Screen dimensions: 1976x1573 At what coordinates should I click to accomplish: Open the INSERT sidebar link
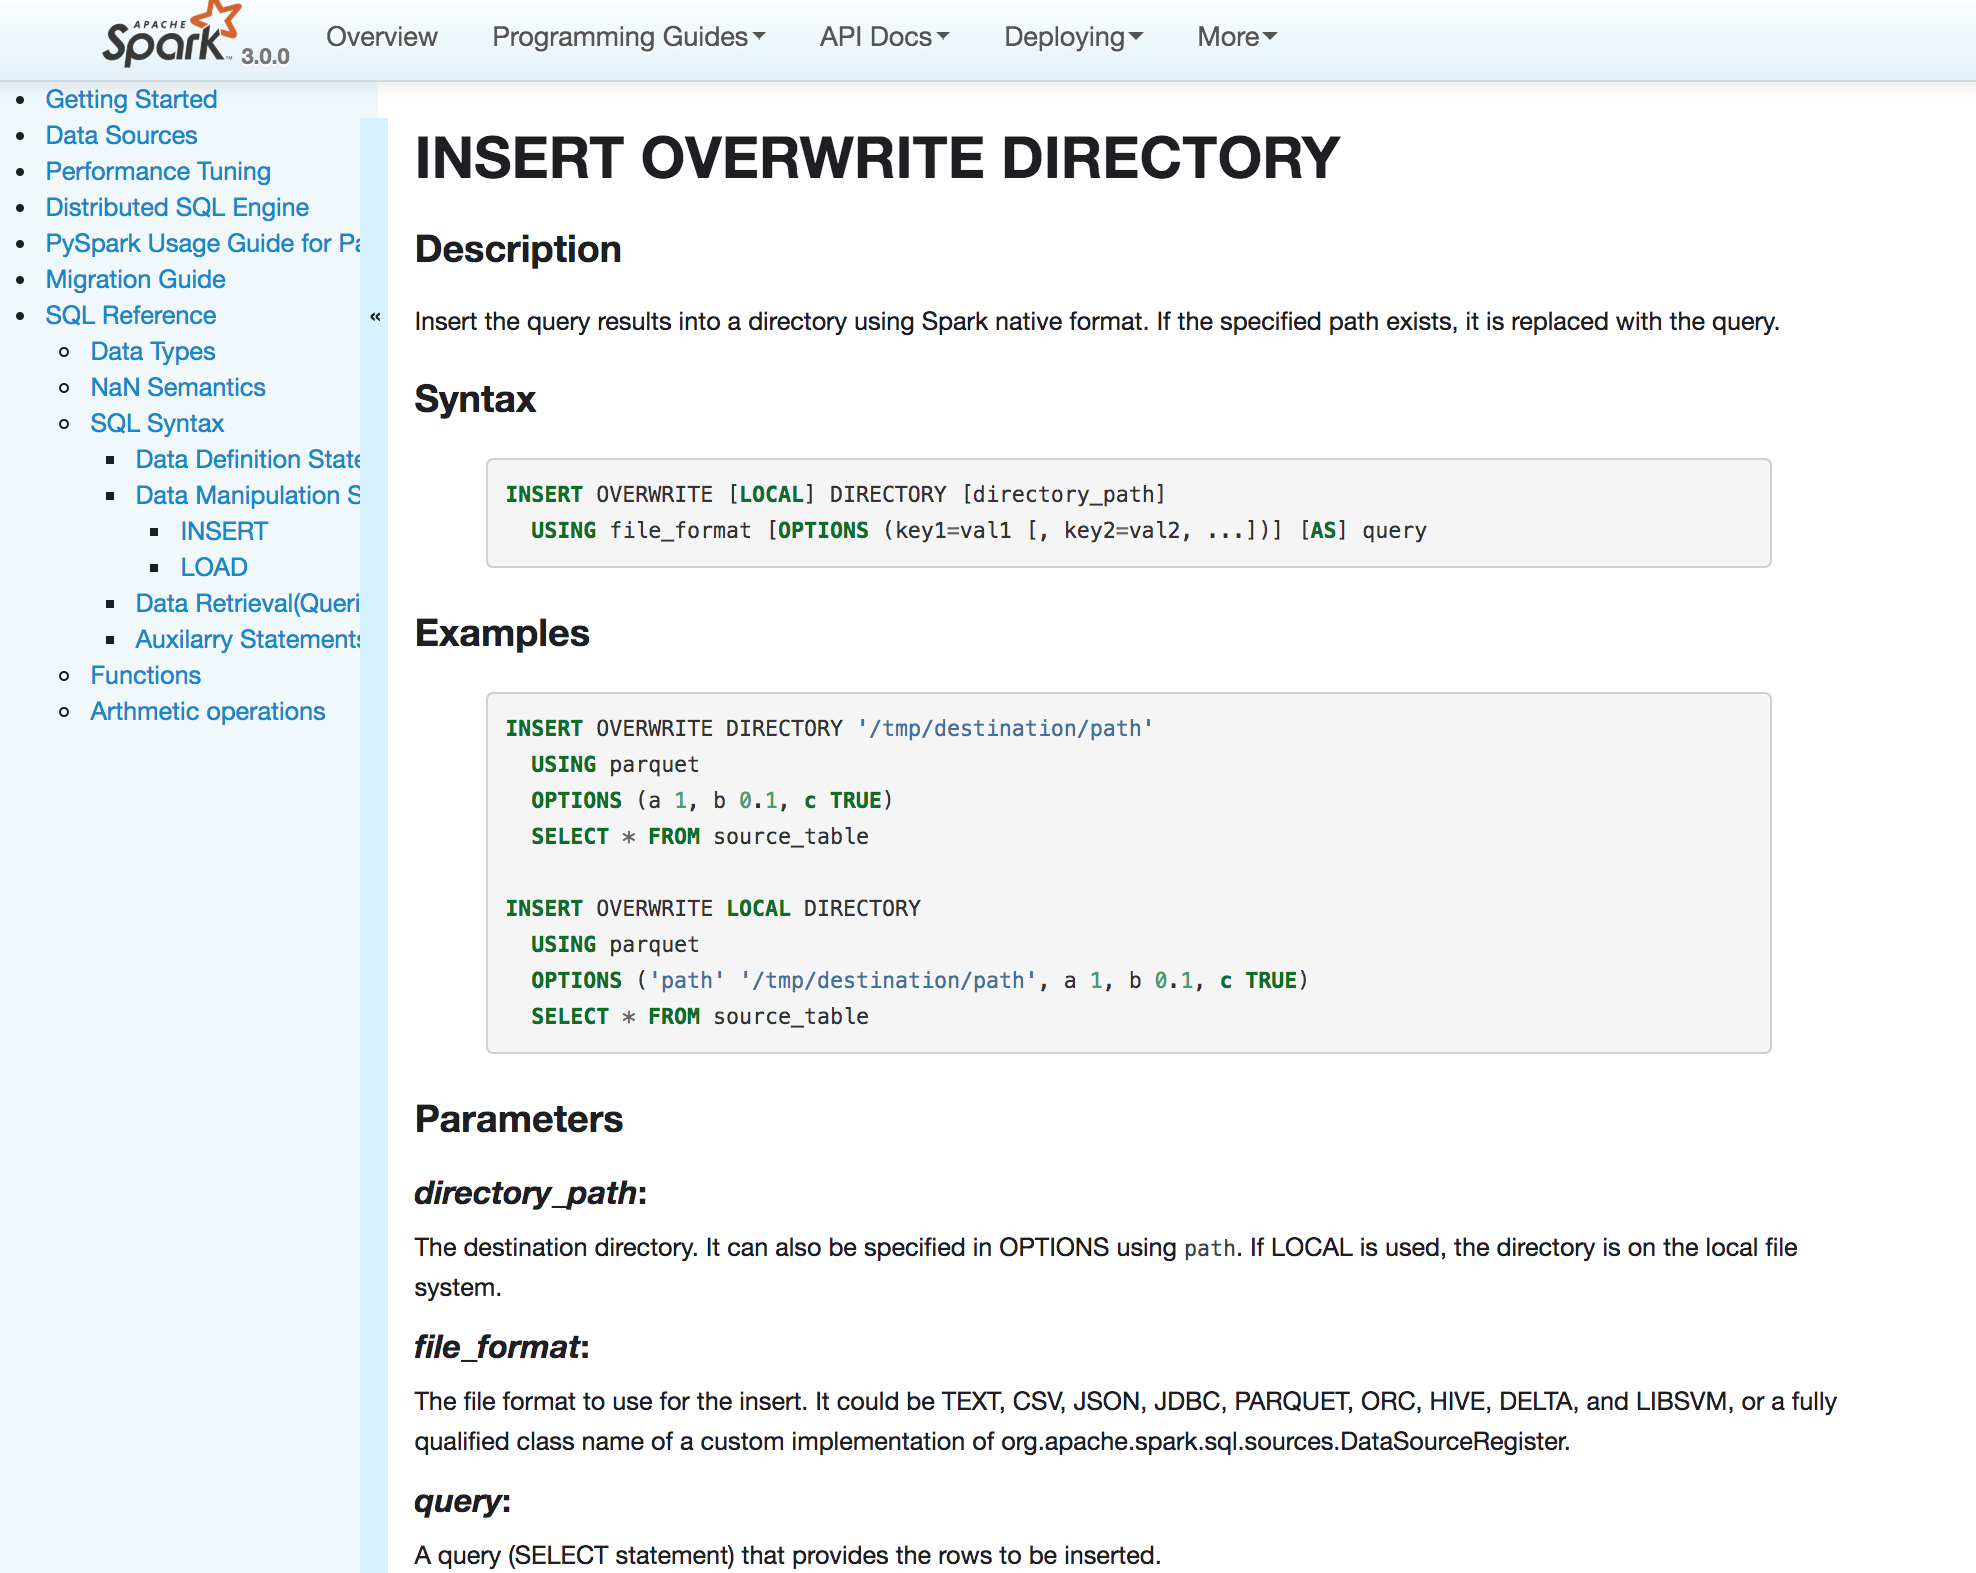tap(224, 531)
